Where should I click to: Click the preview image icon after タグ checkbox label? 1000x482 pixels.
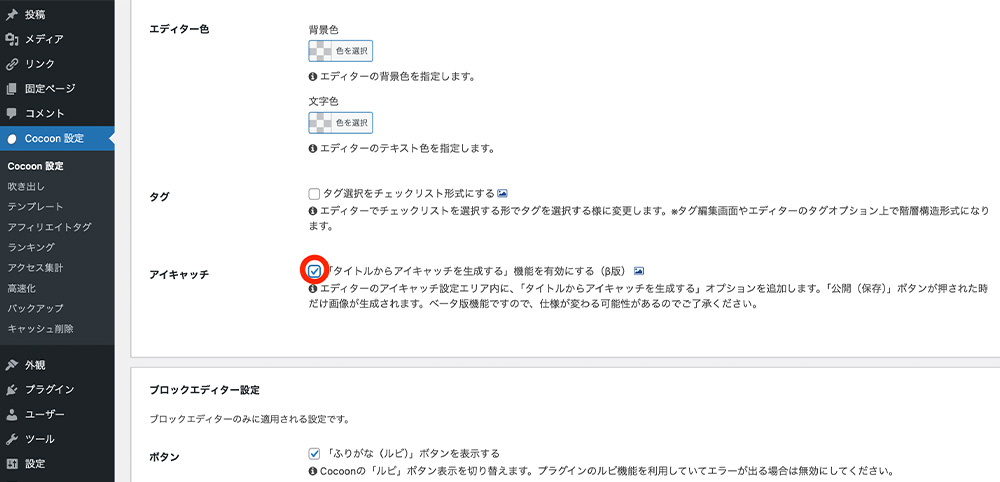click(504, 193)
